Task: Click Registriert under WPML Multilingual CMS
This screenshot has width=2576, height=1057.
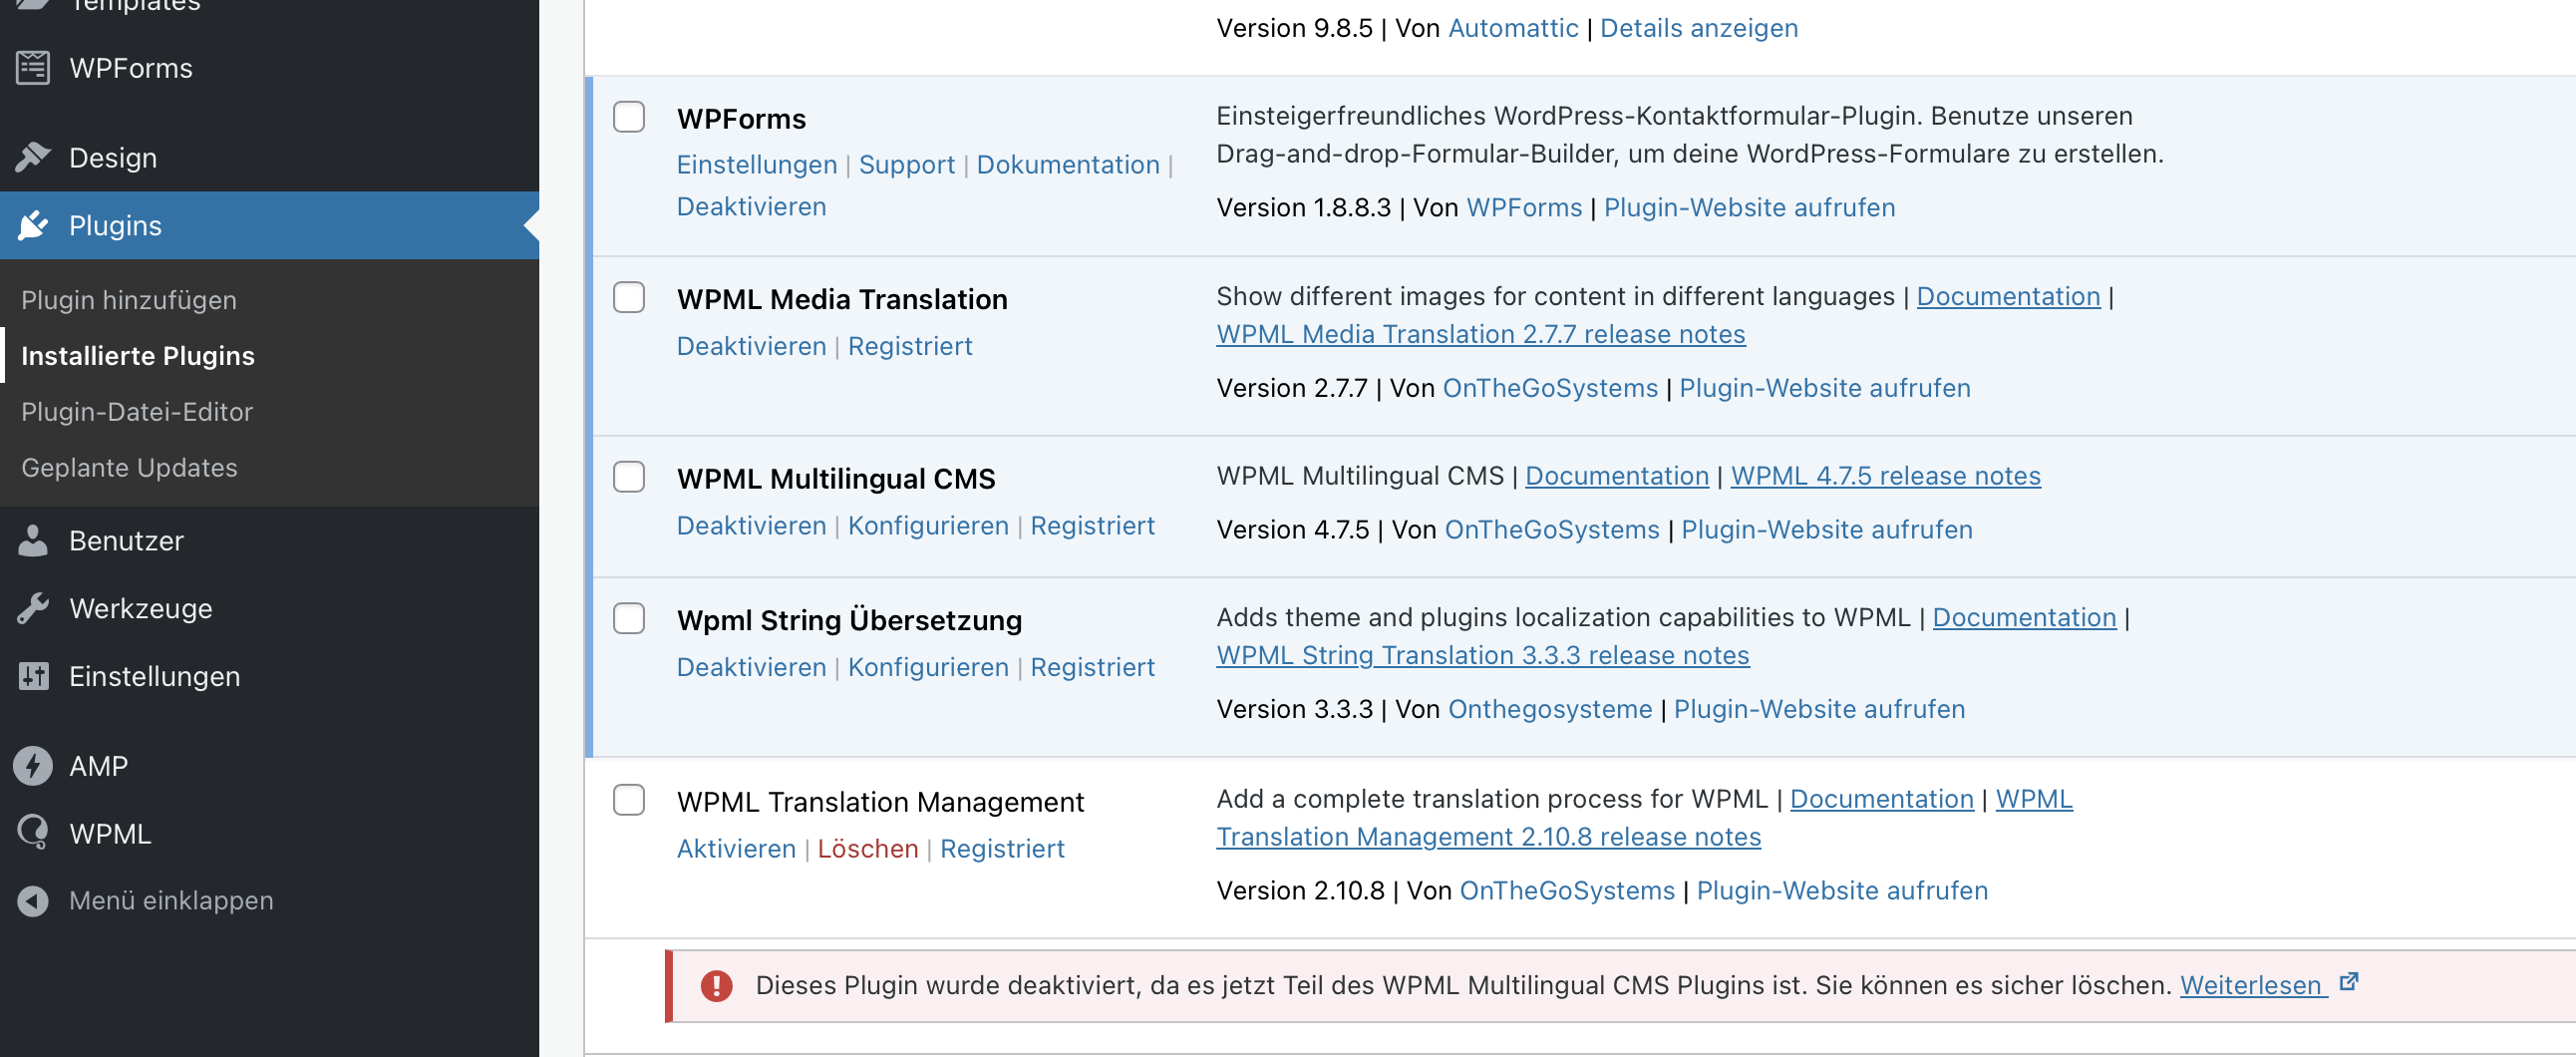Action: pyautogui.click(x=1092, y=525)
